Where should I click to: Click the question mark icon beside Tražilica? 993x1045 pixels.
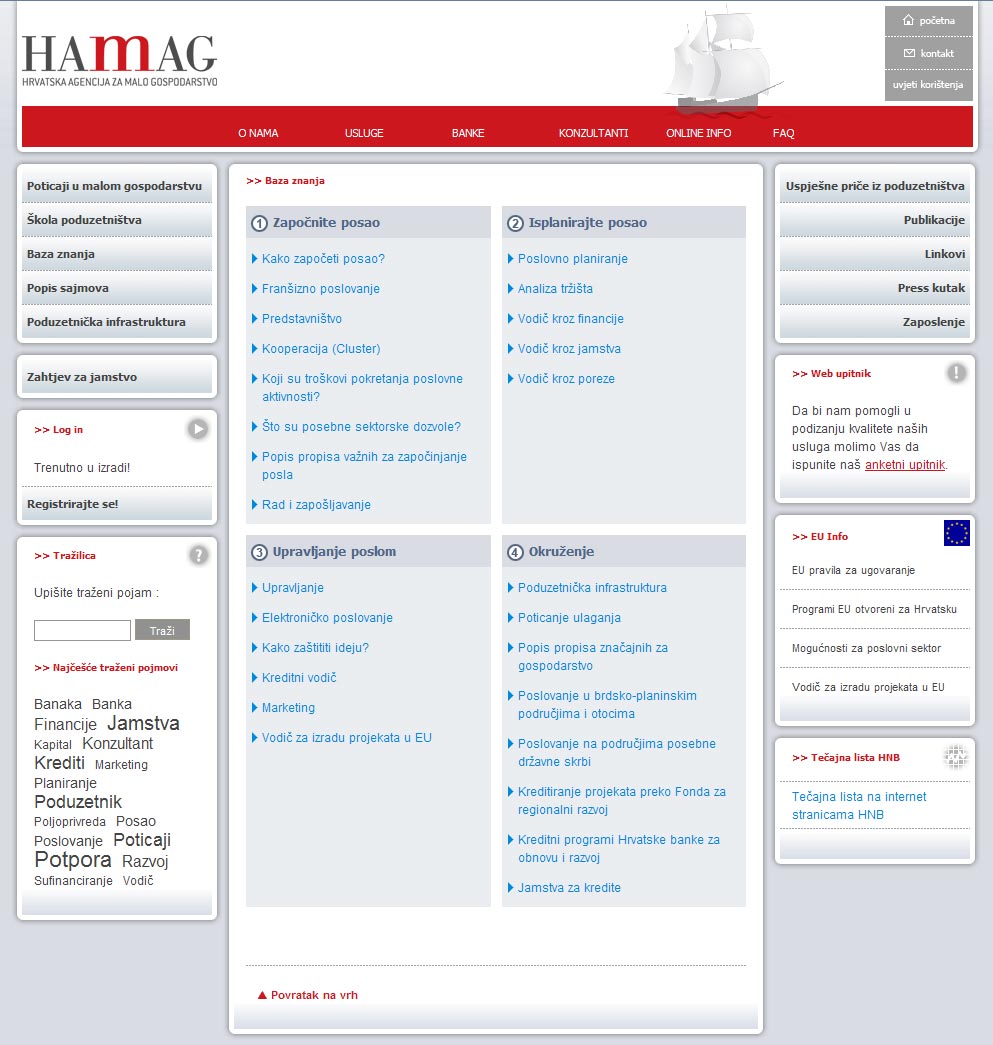(x=199, y=555)
